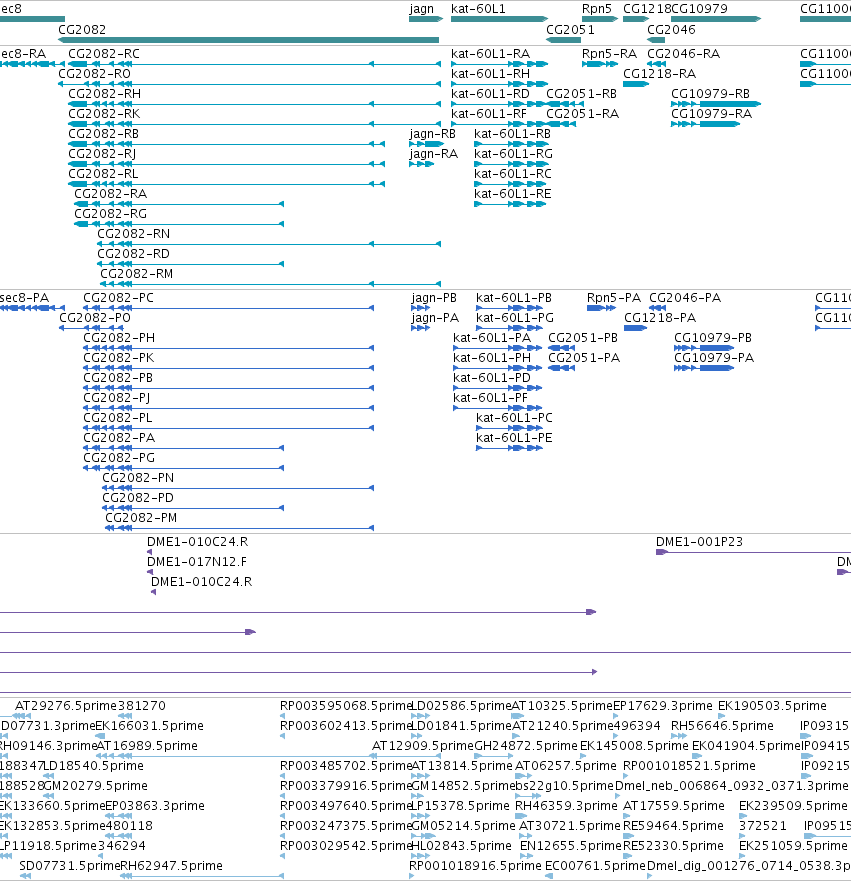This screenshot has width=851, height=881.
Task: Select the AT12909.5prime EST label
Action: point(423,746)
